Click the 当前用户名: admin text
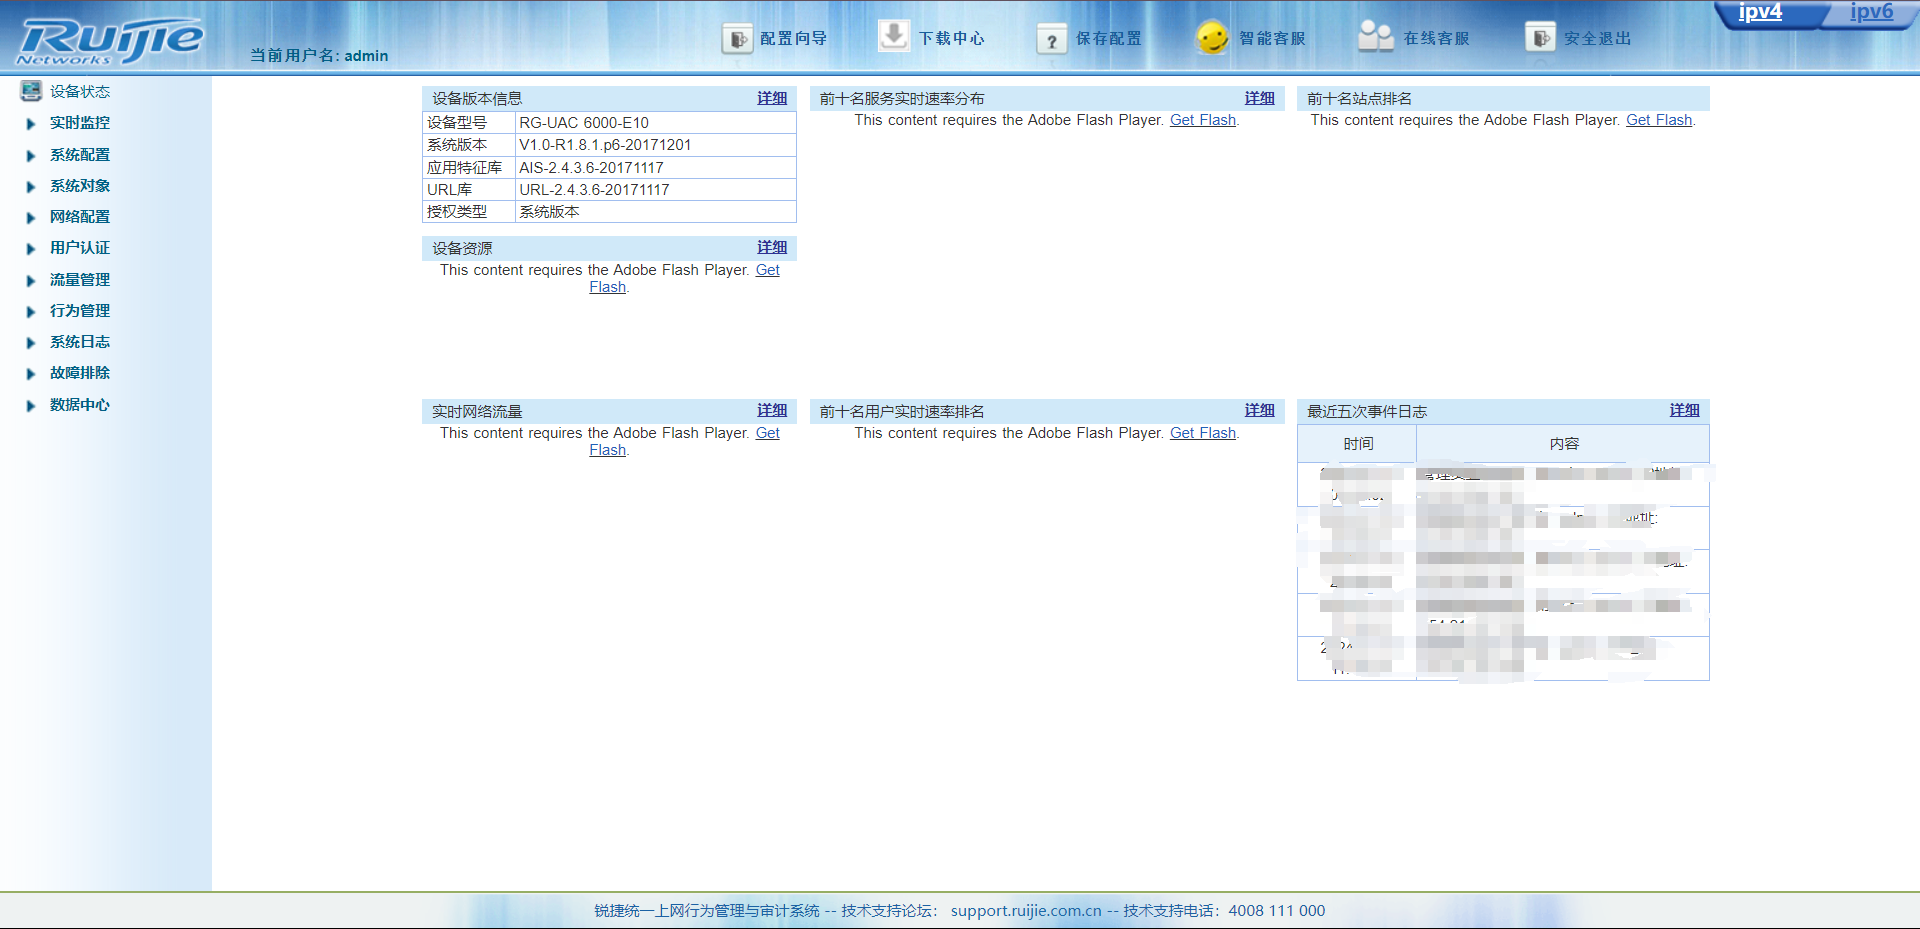 tap(319, 56)
